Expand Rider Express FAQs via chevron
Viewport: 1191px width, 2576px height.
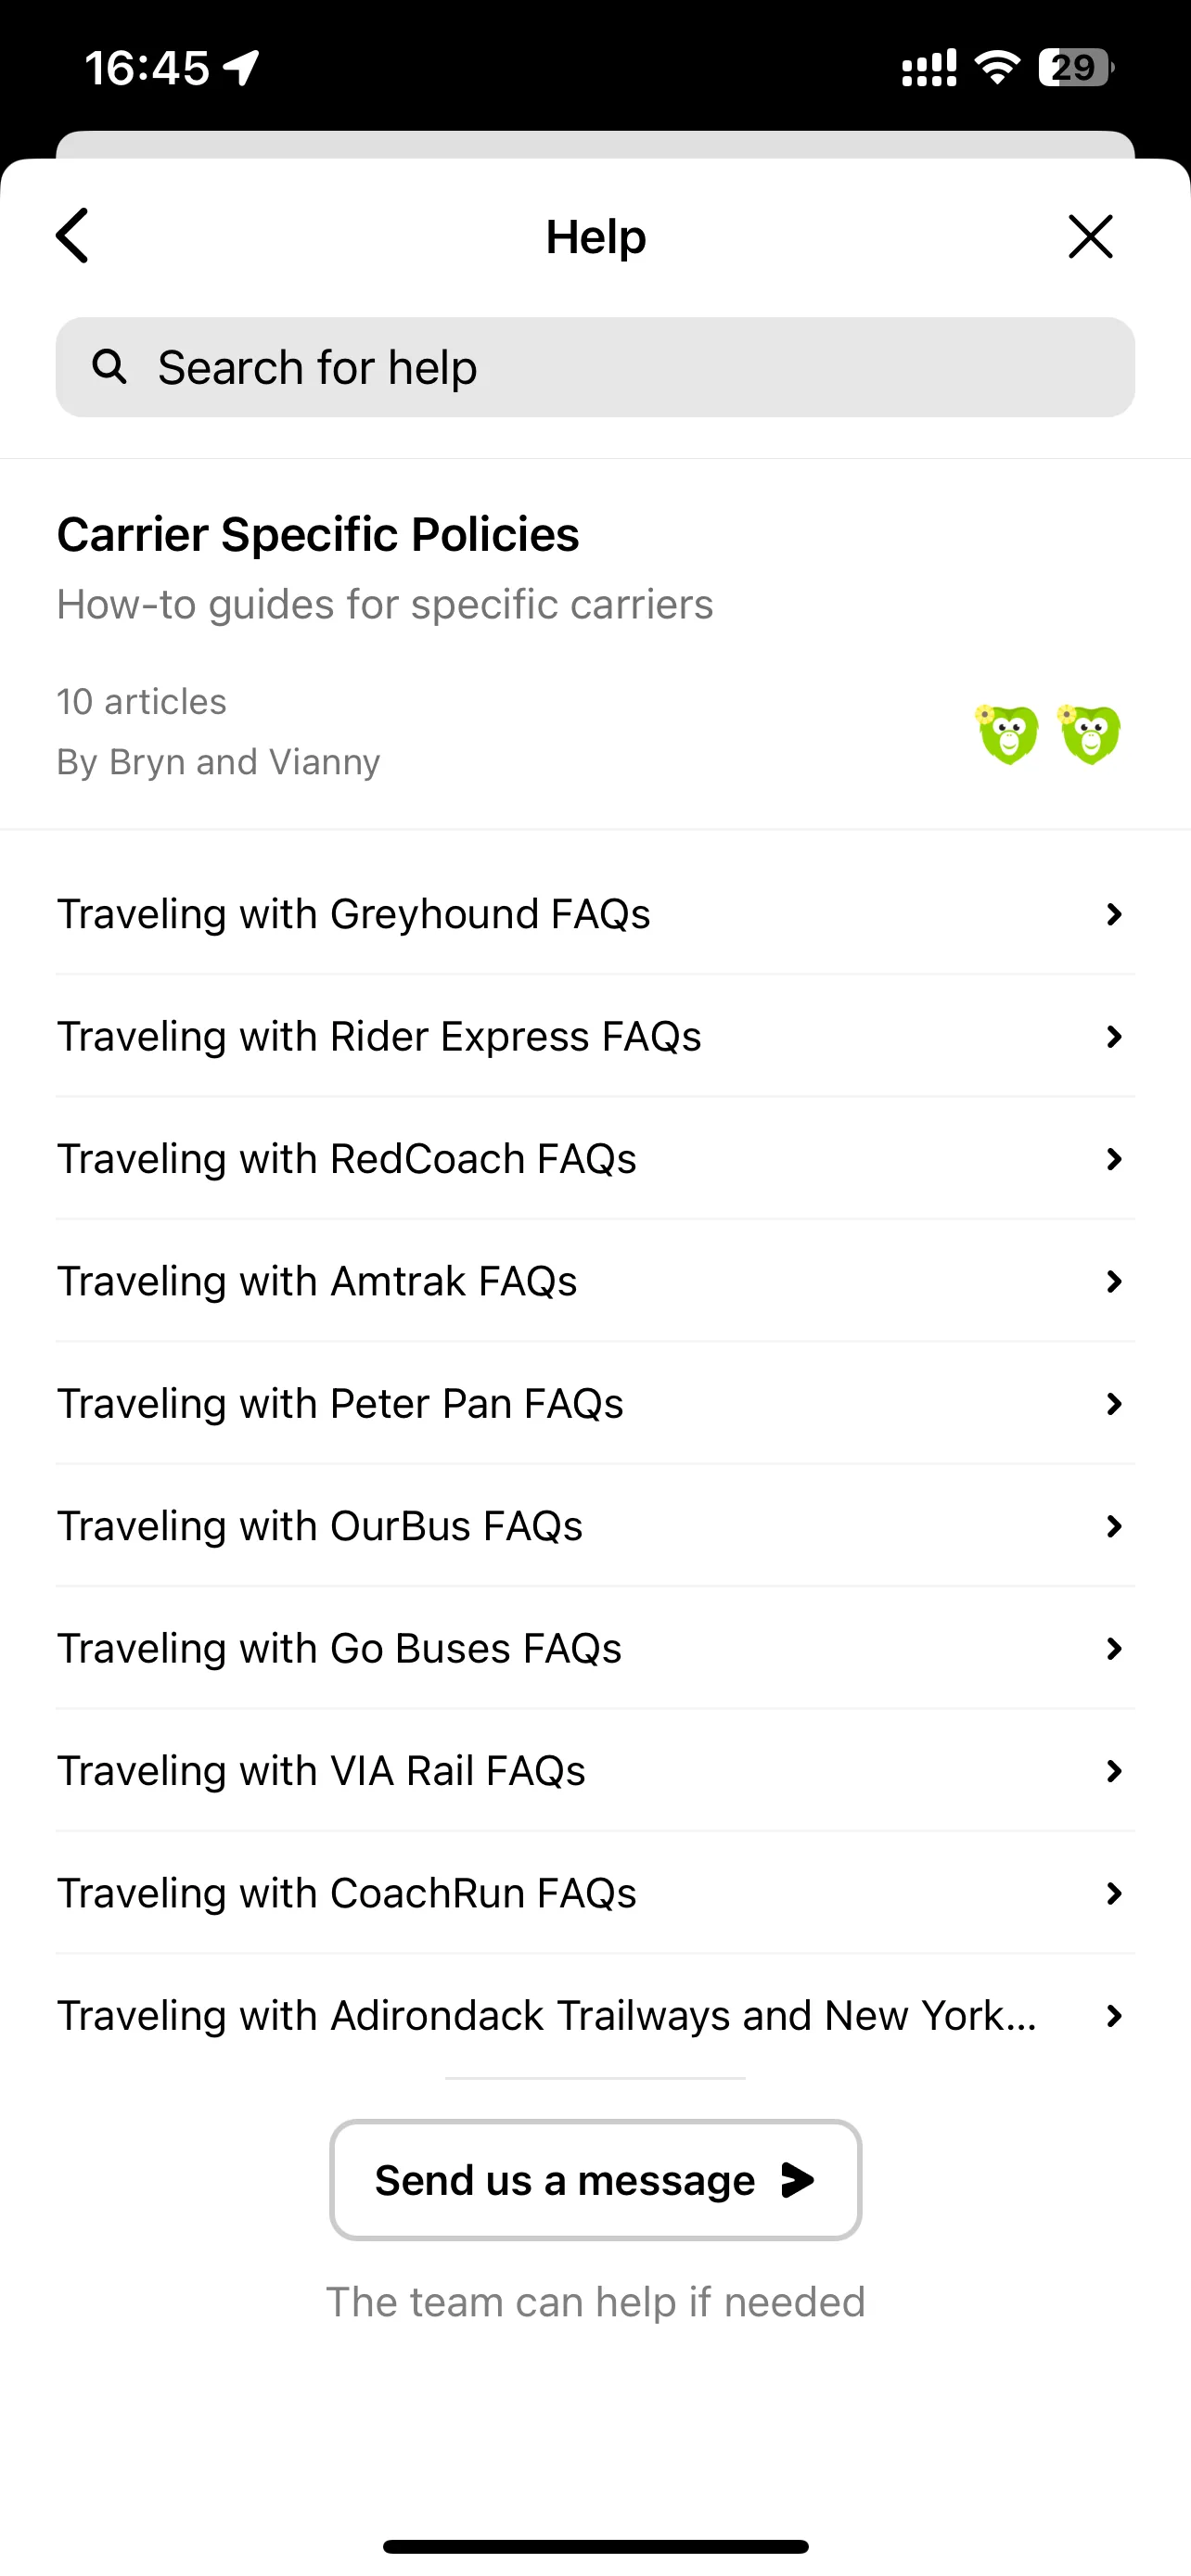[x=1113, y=1036]
